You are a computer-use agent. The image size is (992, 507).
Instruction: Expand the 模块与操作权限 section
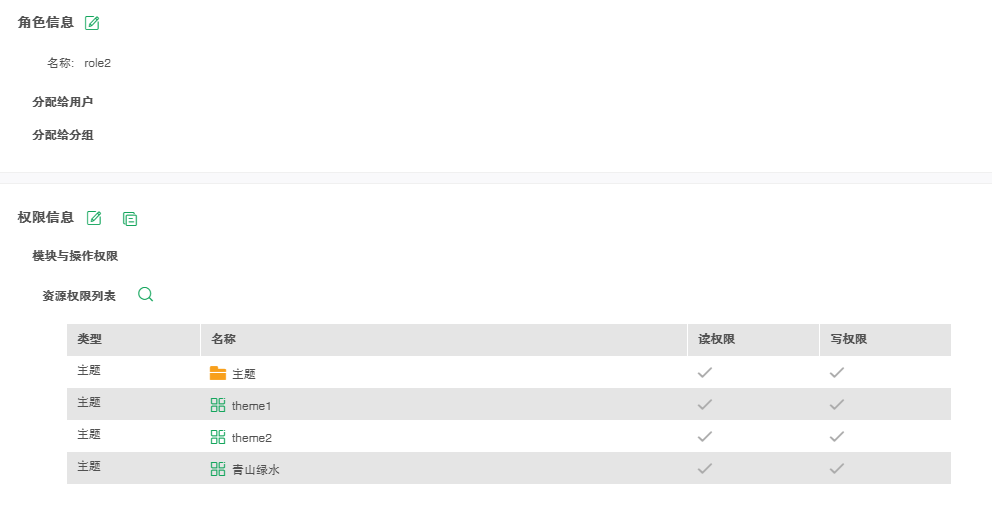75,256
